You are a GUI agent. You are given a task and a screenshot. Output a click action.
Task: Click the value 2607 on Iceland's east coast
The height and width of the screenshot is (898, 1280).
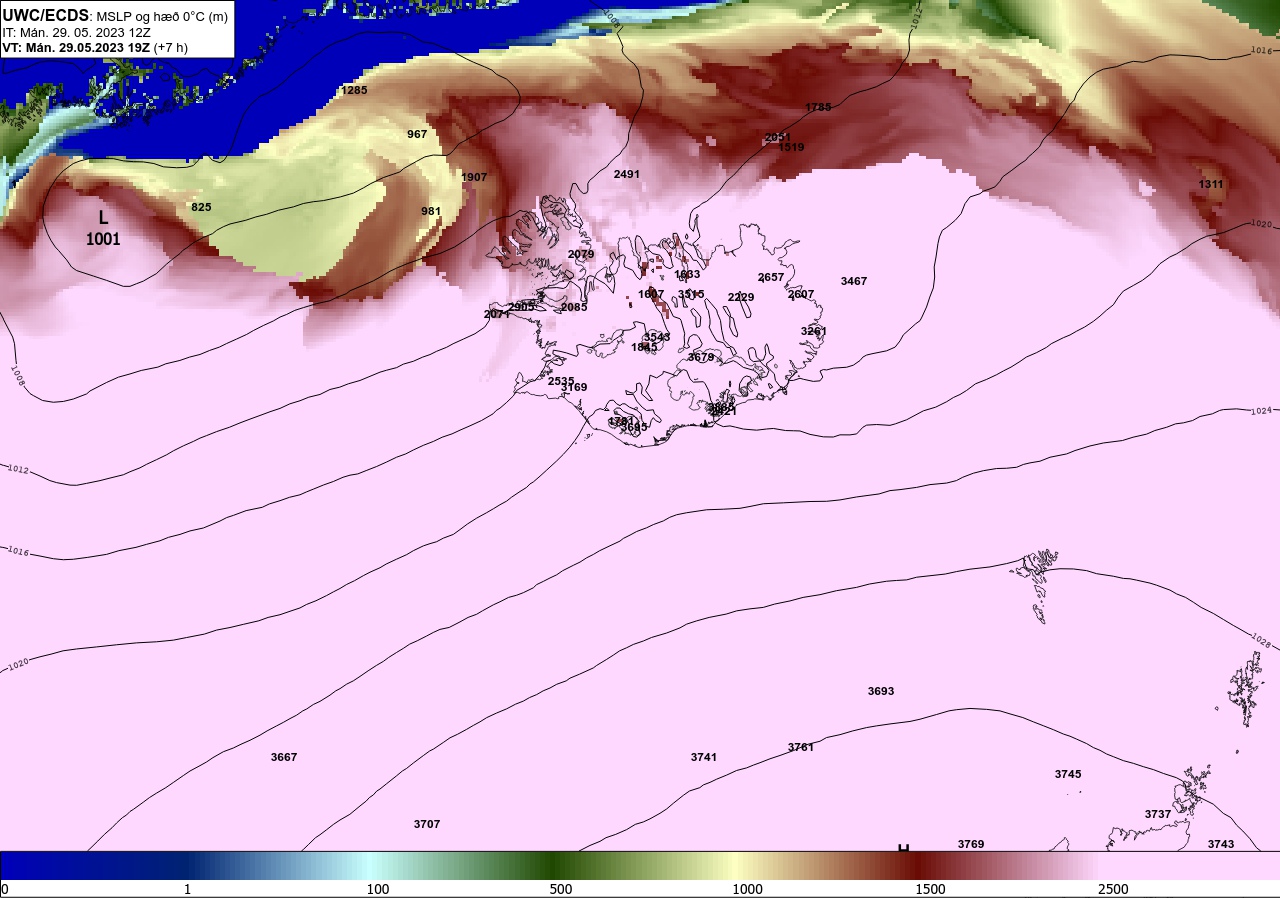click(x=801, y=294)
